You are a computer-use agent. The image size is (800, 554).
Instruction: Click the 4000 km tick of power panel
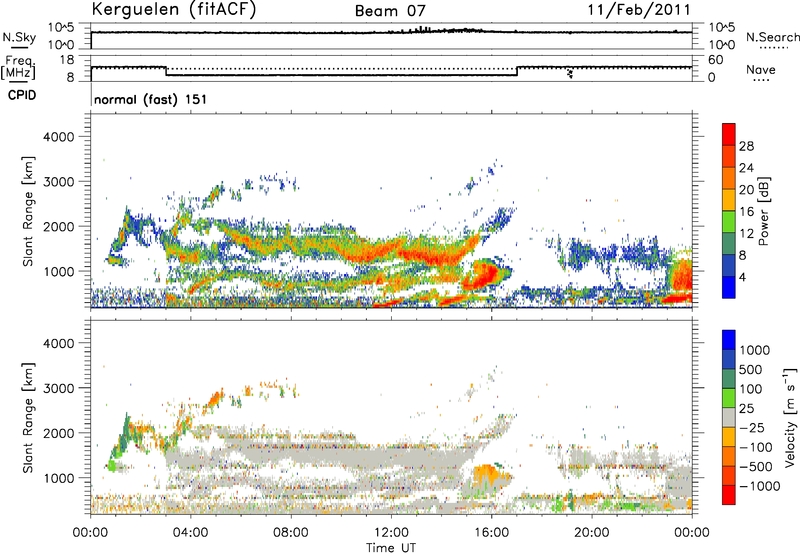(58, 137)
